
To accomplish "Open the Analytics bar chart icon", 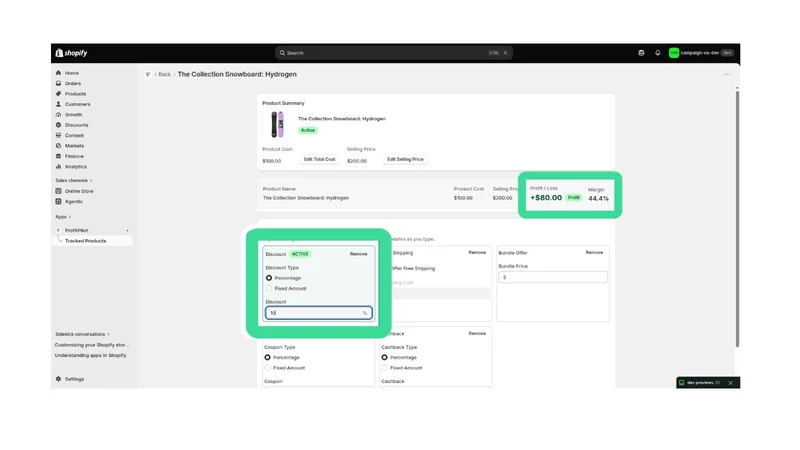I will (58, 167).
